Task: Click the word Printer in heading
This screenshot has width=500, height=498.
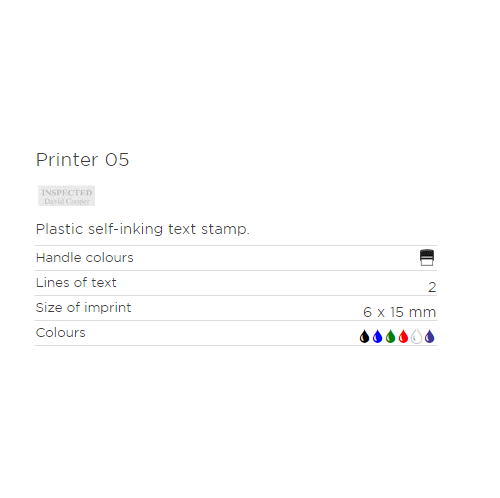Action: point(67,160)
